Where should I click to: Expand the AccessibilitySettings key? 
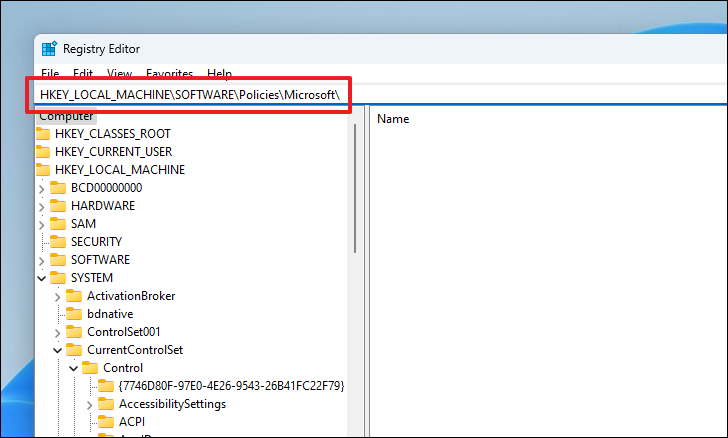(x=90, y=405)
